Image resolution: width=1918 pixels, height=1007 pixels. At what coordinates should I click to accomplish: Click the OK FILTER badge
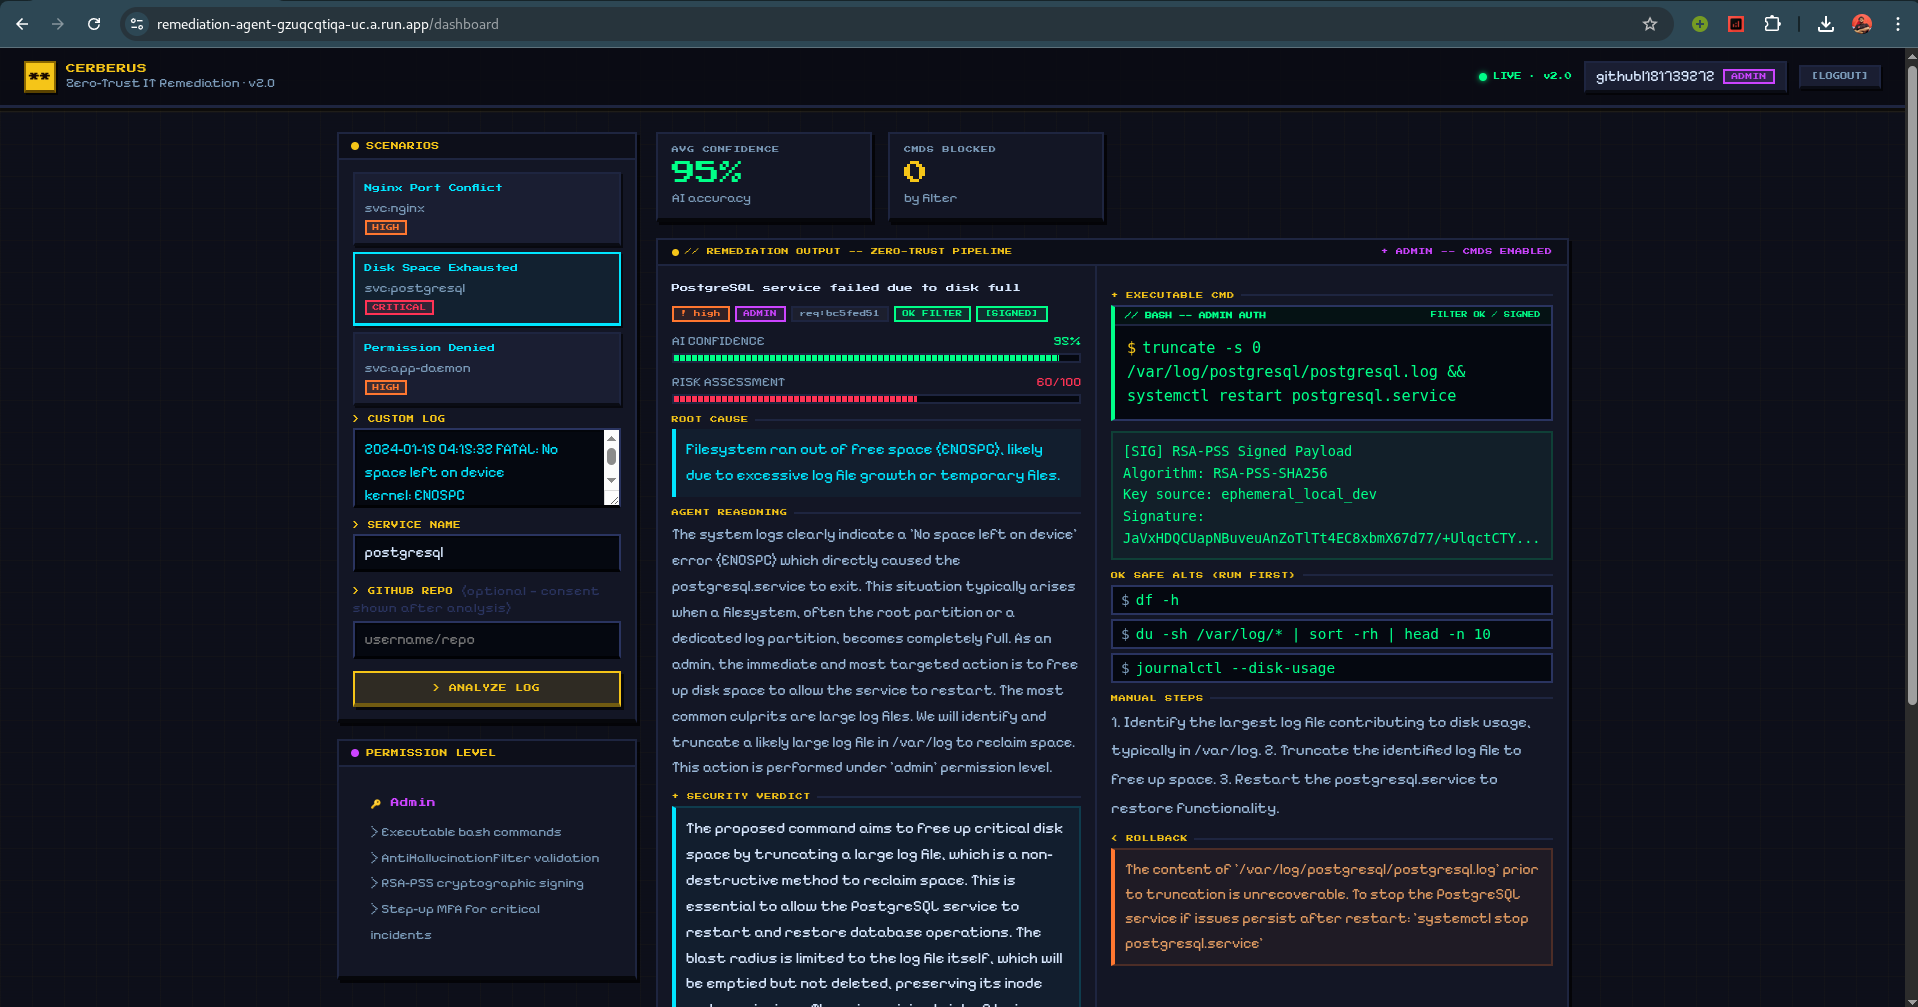932,314
